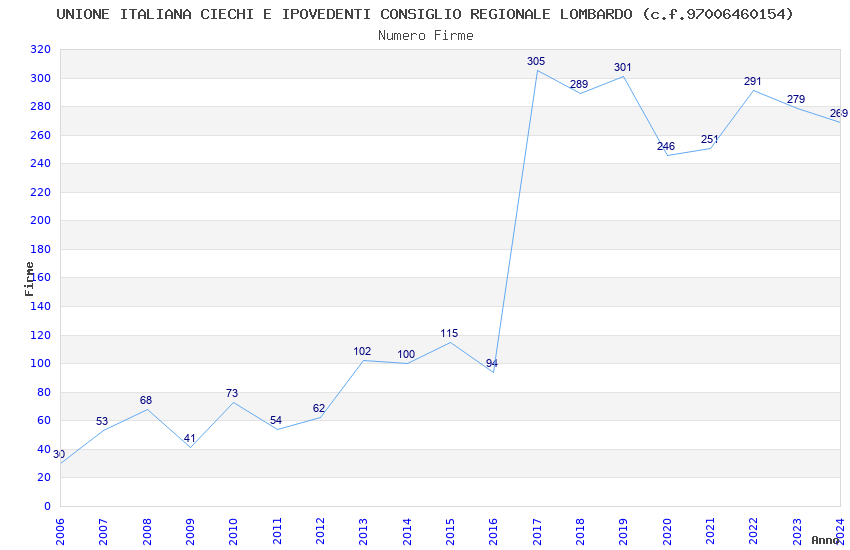Select the data label 246 for 2020
The height and width of the screenshot is (550, 850).
pos(666,146)
